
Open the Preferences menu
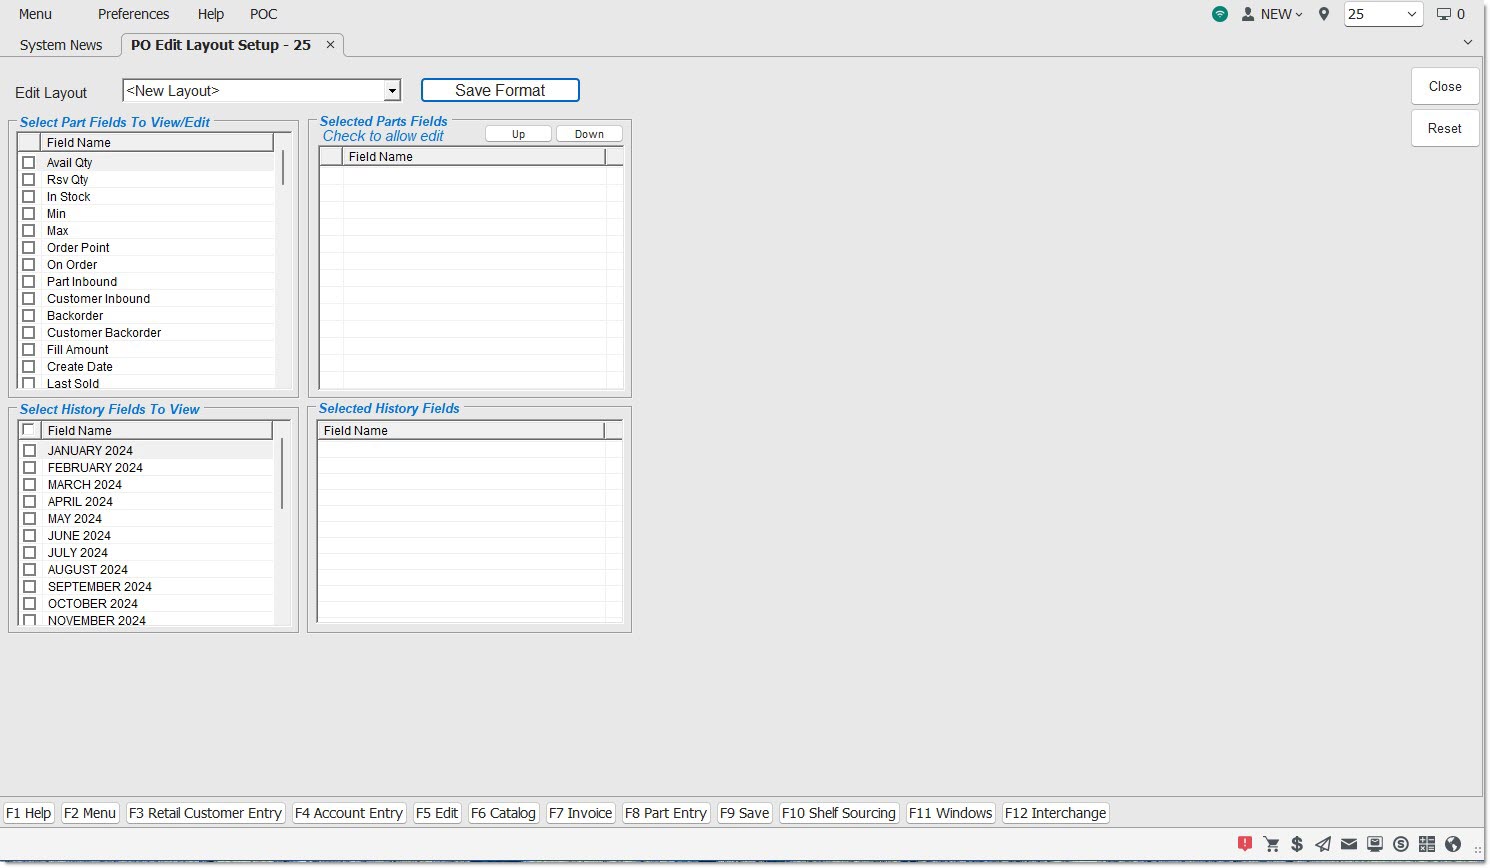pyautogui.click(x=133, y=14)
